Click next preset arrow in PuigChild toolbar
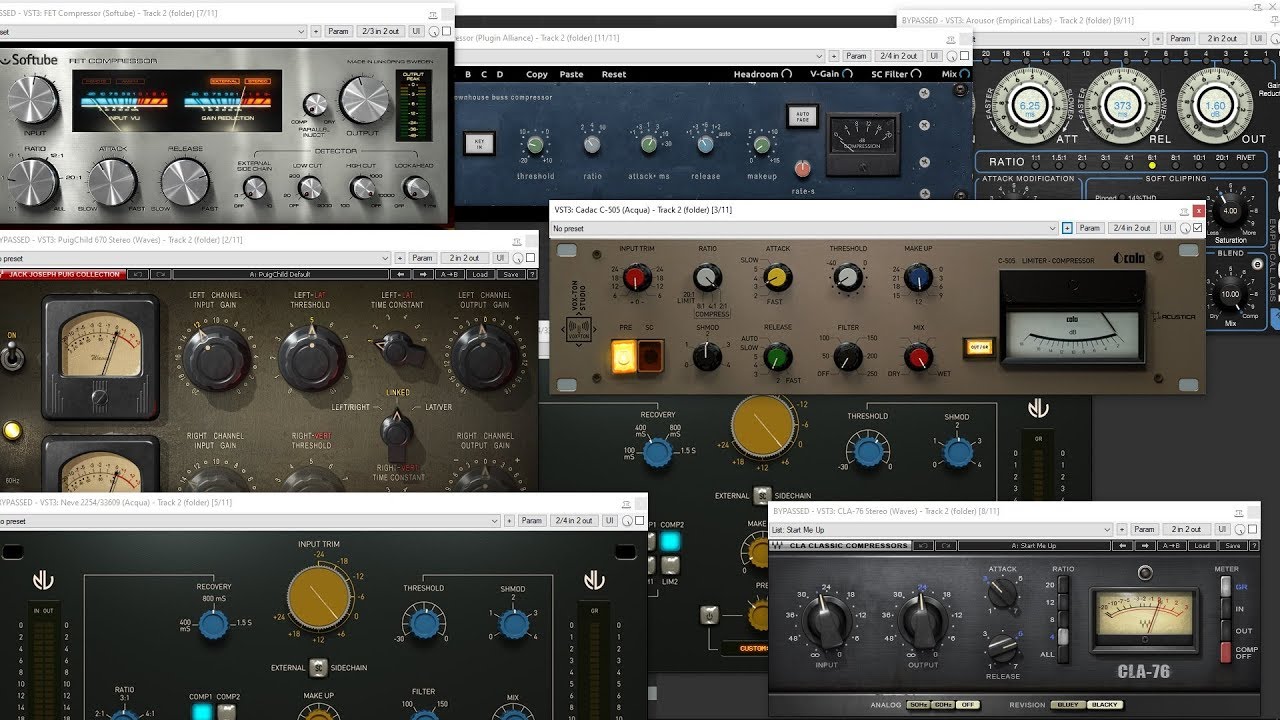The image size is (1280, 720). pos(424,274)
